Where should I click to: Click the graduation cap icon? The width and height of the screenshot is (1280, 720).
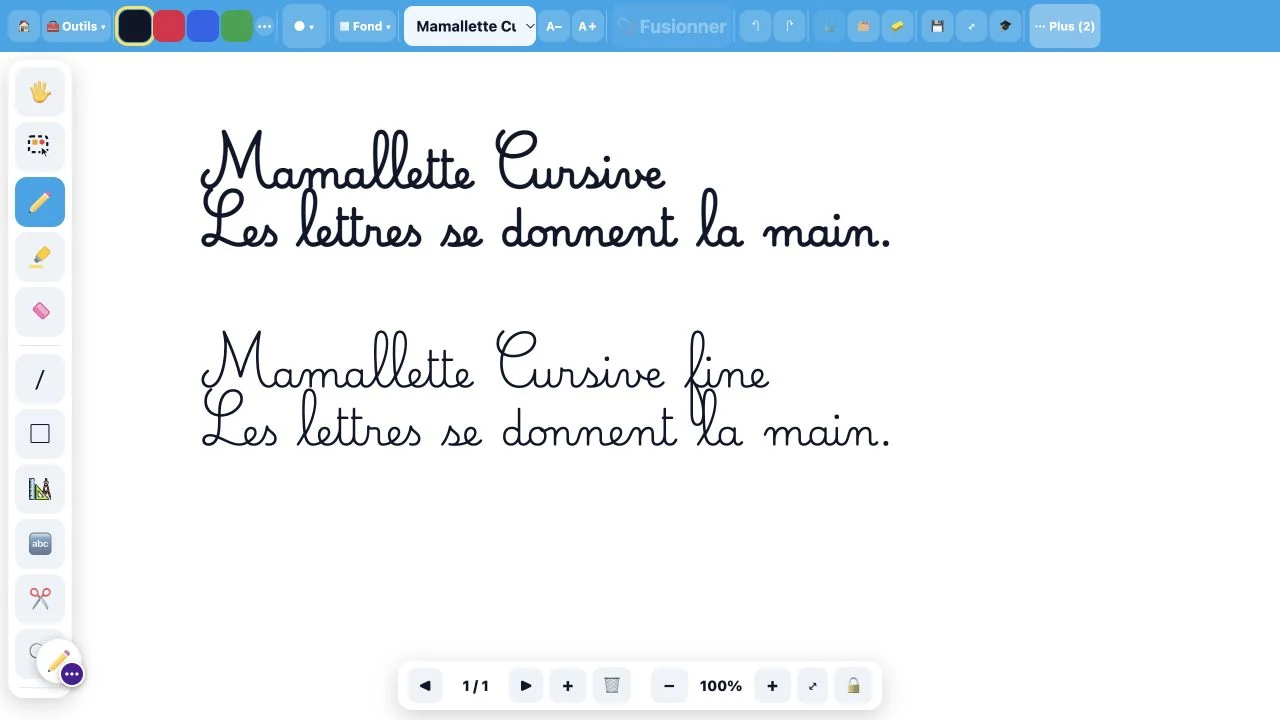pos(1005,26)
